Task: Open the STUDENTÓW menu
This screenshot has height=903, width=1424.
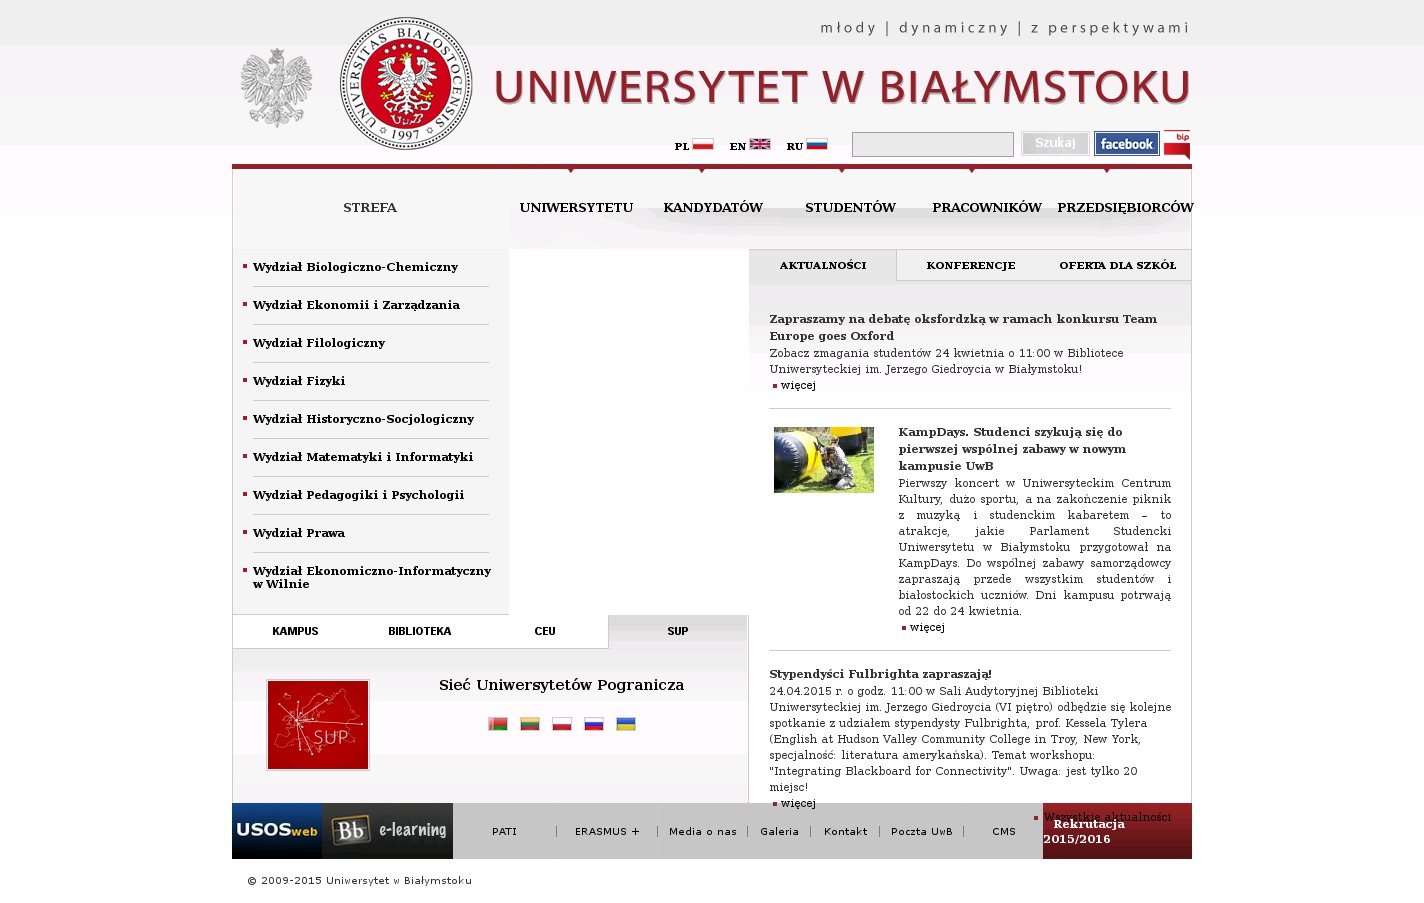Action: coord(850,208)
